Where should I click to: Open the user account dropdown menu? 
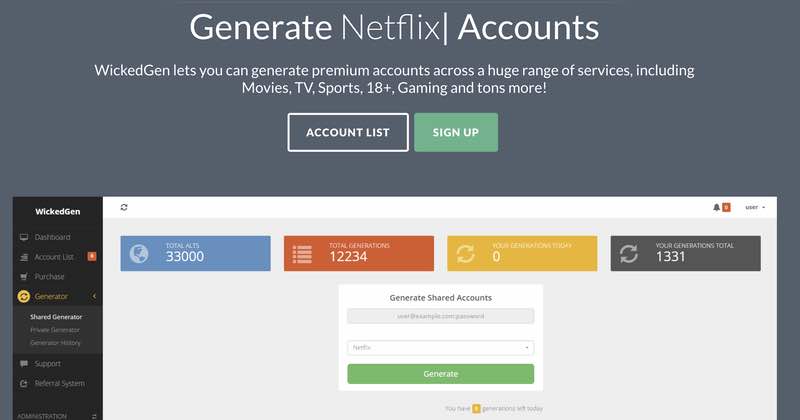click(x=755, y=207)
